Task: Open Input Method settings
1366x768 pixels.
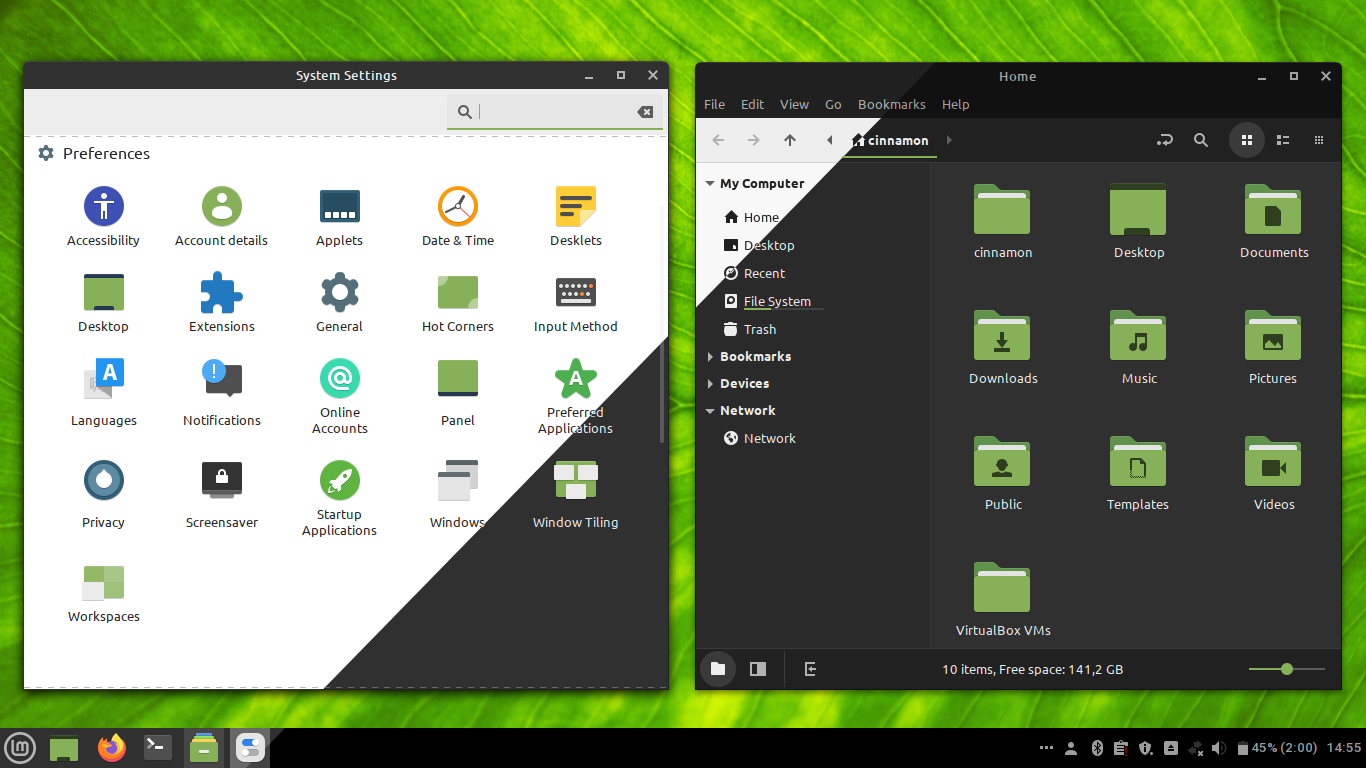Action: (576, 303)
